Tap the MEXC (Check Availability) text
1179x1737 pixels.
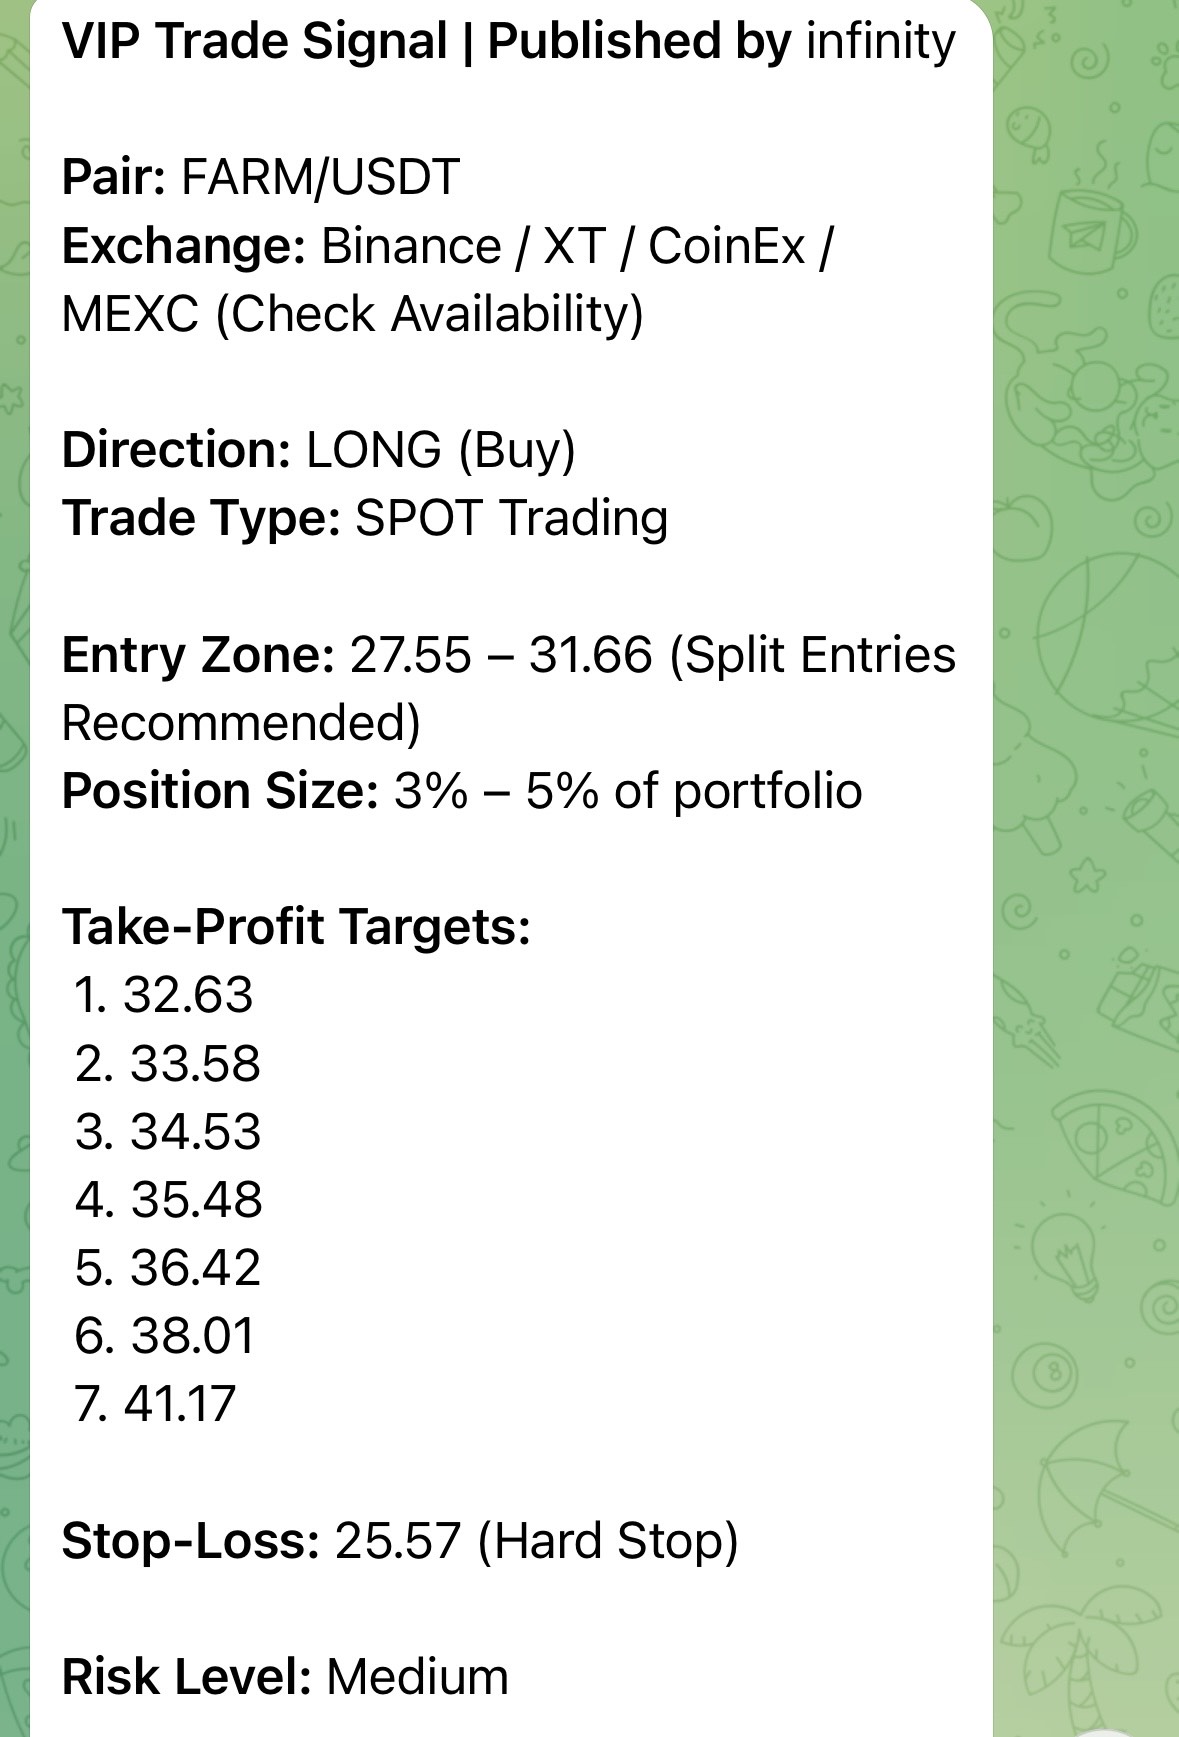coord(352,314)
